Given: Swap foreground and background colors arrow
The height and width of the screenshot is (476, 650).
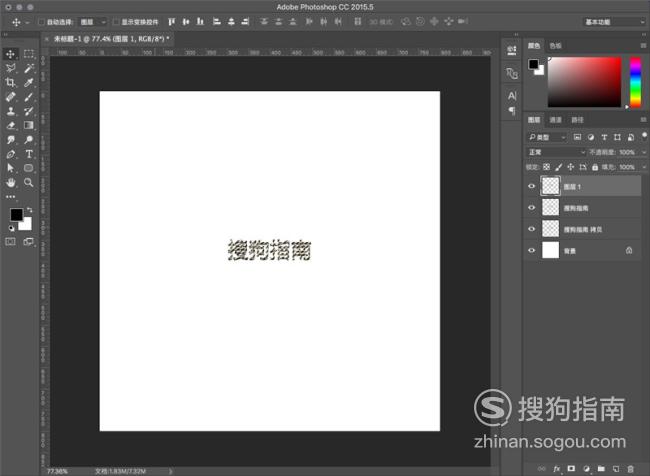Looking at the screenshot, I should pos(29,210).
